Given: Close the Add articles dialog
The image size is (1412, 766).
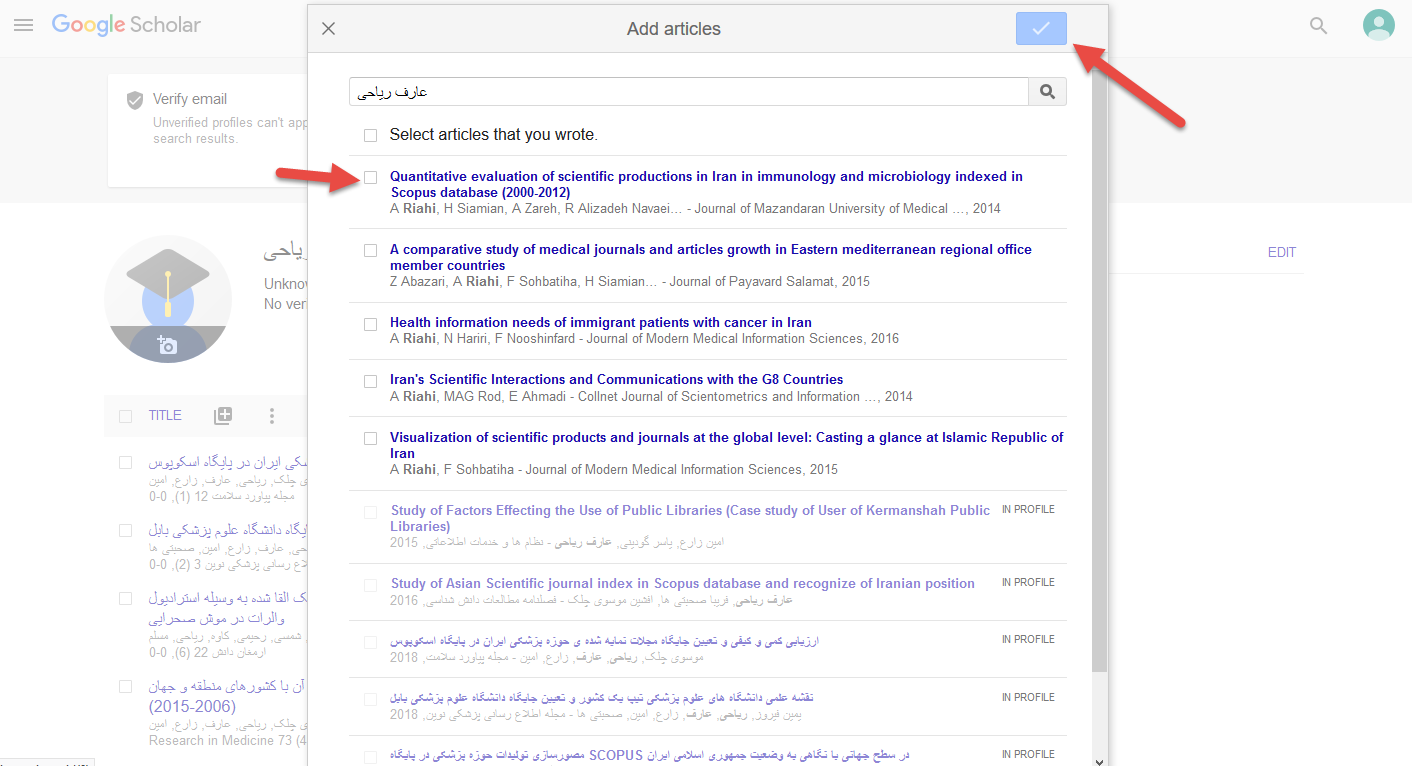Looking at the screenshot, I should pyautogui.click(x=328, y=29).
